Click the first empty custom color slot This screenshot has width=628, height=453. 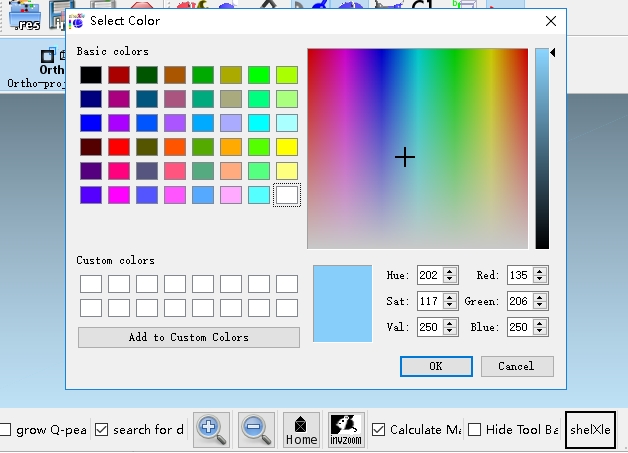tap(91, 285)
